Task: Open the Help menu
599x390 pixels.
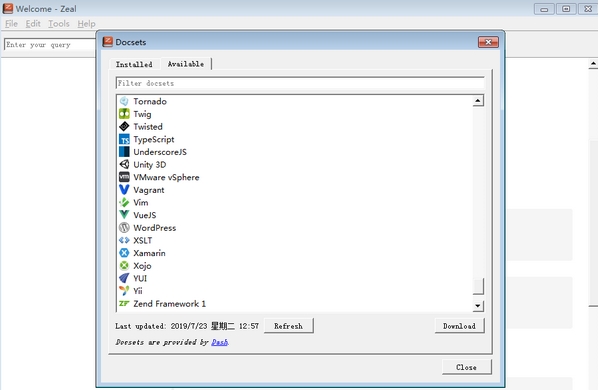Action: pos(86,24)
